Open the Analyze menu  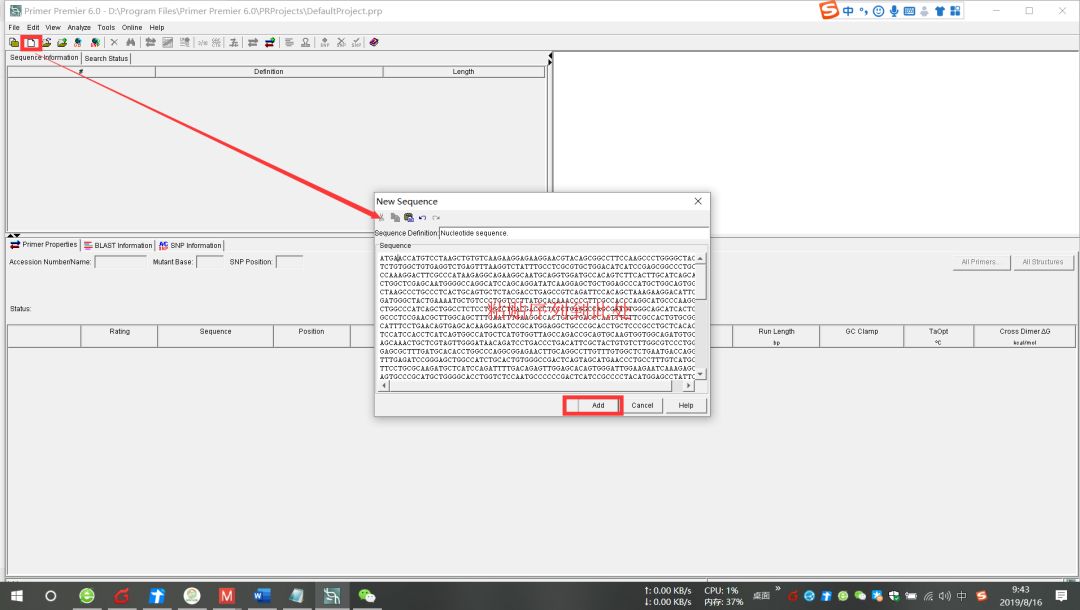[x=79, y=28]
